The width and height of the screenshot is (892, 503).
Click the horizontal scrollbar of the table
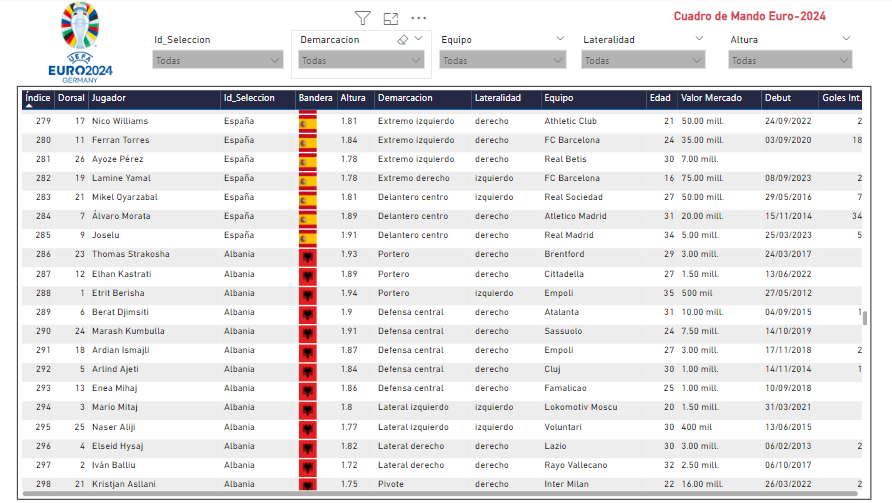[x=440, y=493]
